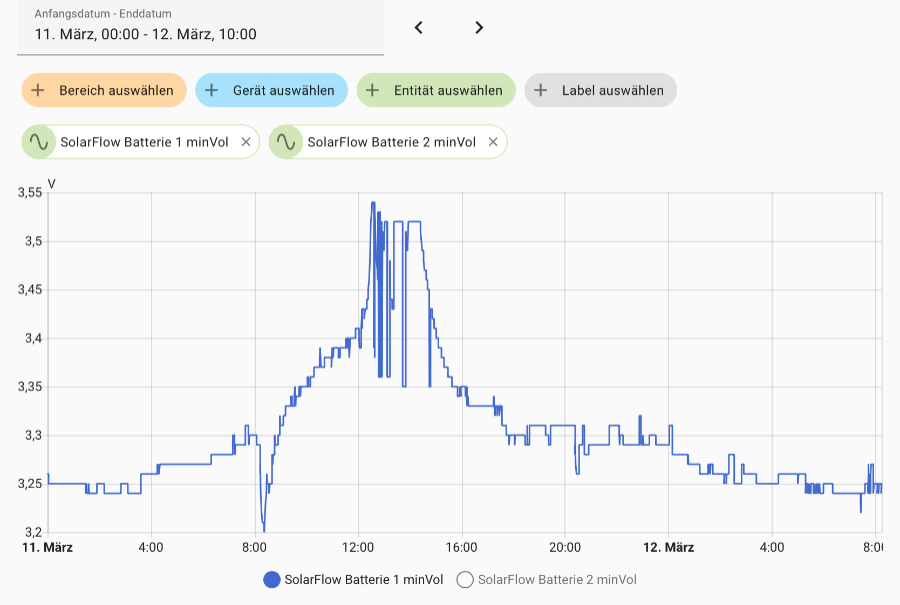Click the blue Batterie 1 legend color dot
This screenshot has height=605, width=900.
pos(271,580)
